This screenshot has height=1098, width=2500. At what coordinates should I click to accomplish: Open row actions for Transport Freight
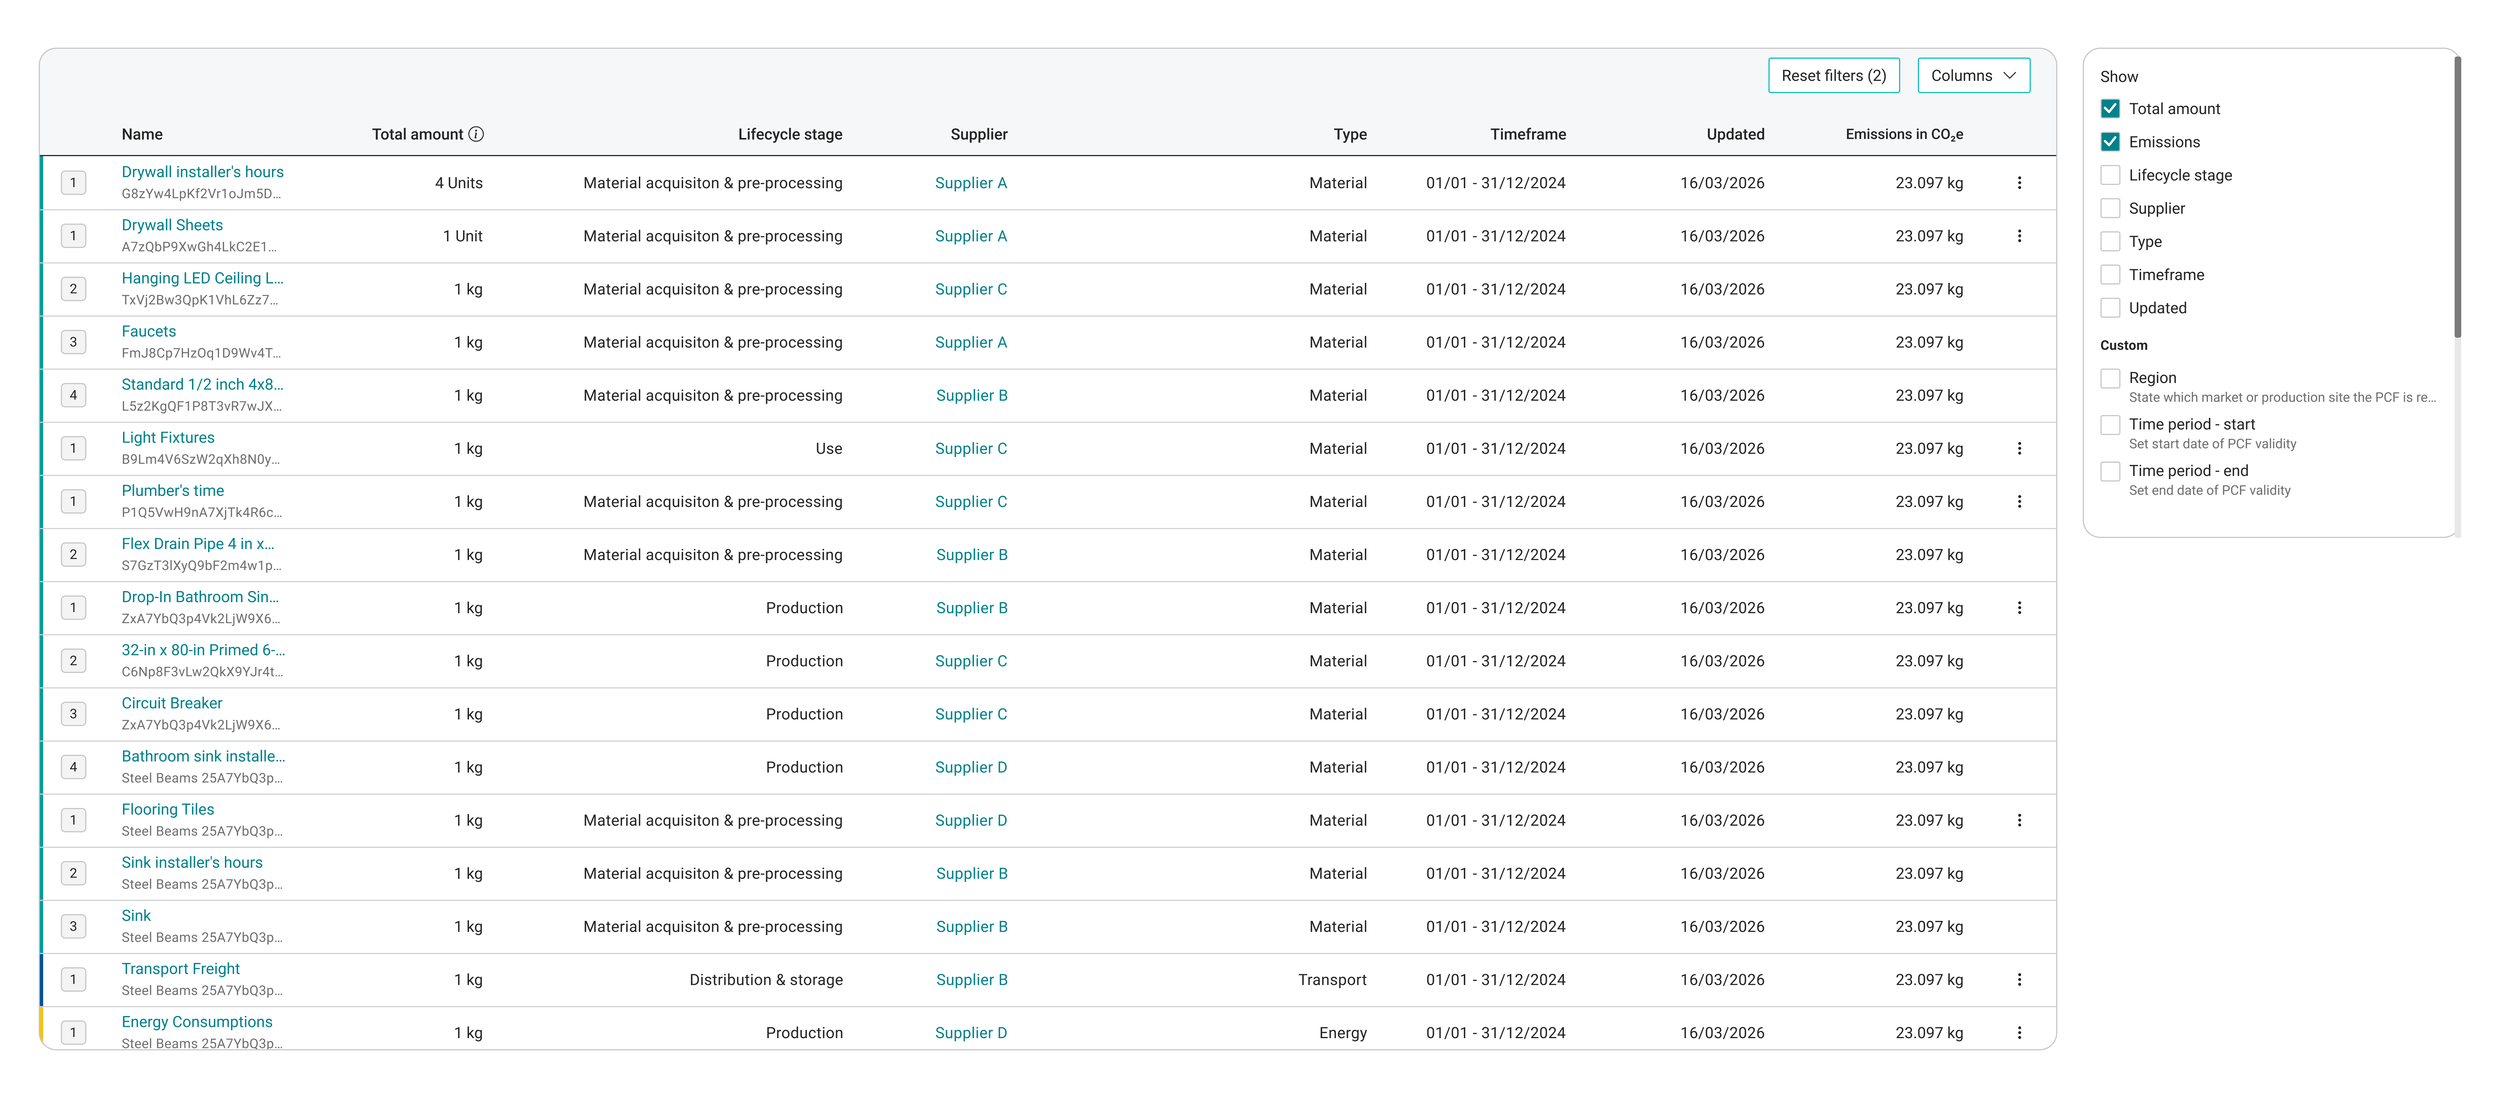click(2019, 980)
